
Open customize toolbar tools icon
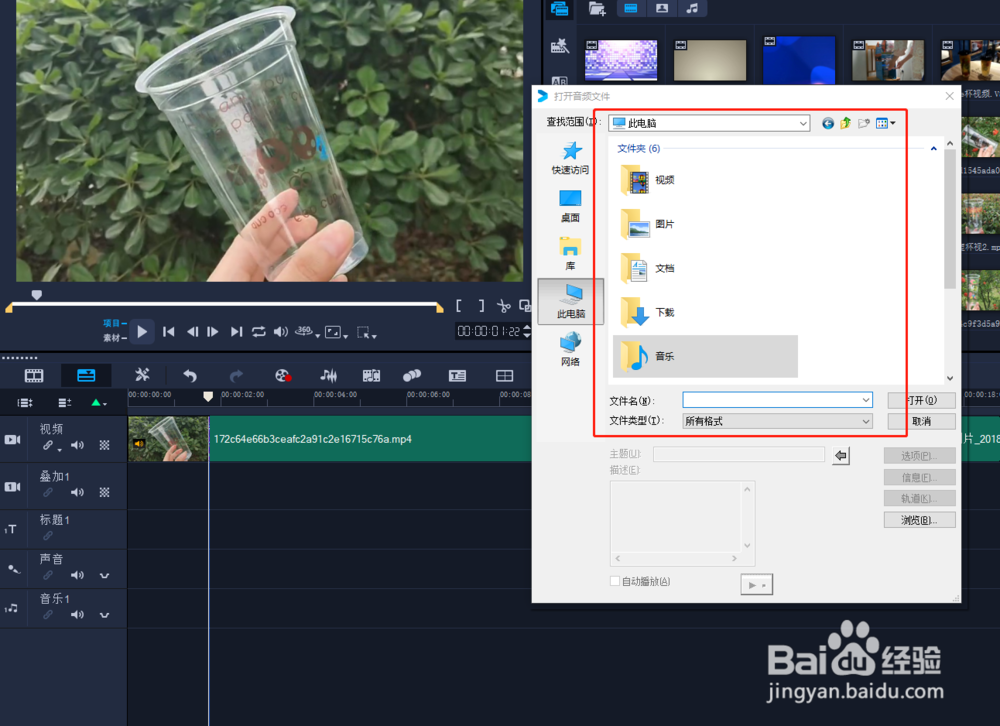[142, 375]
